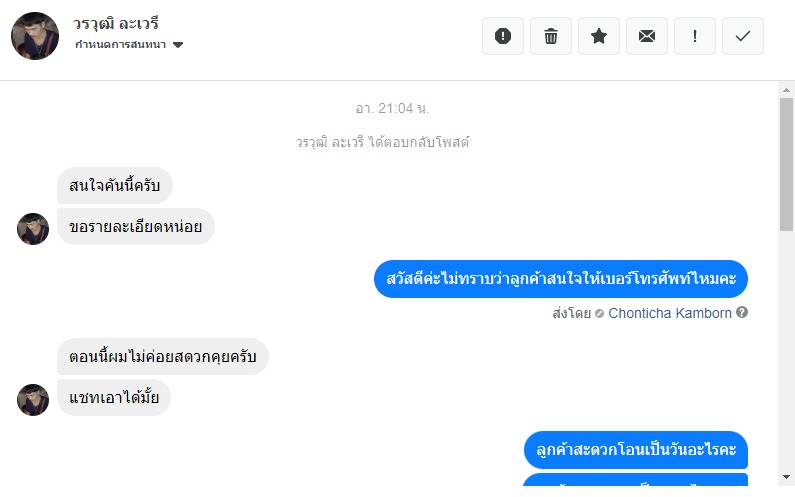Mark conversation done with checkmark icon
Image resolution: width=795 pixels, height=497 pixels.
pyautogui.click(x=743, y=36)
